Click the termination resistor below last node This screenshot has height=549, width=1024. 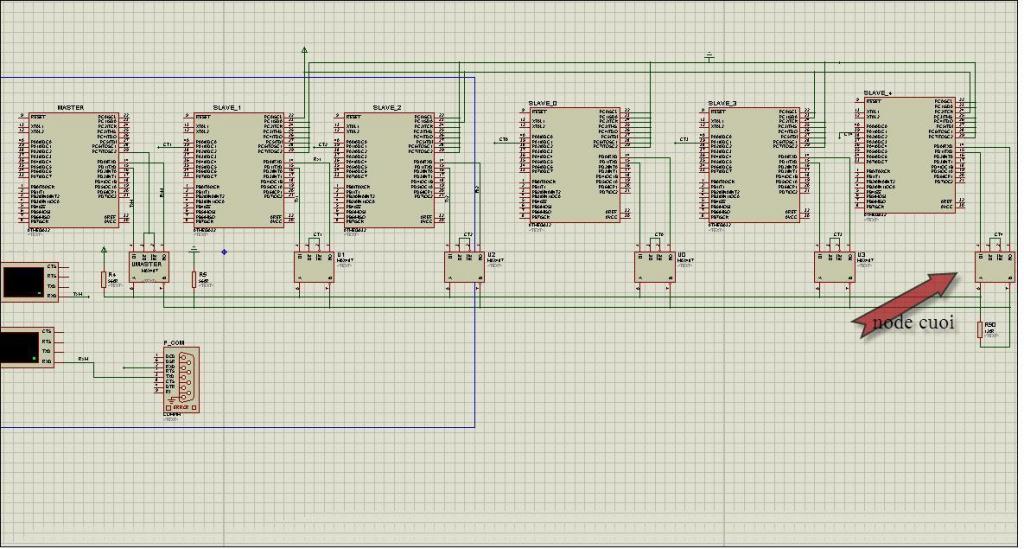[981, 330]
